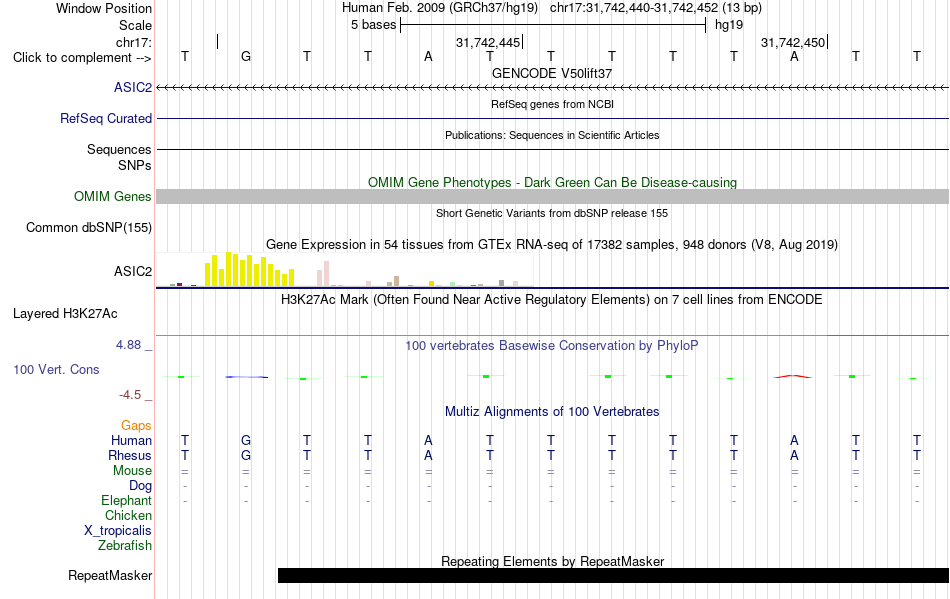This screenshot has width=950, height=599.
Task: Click the Human species label in Multiz
Action: tap(131, 440)
